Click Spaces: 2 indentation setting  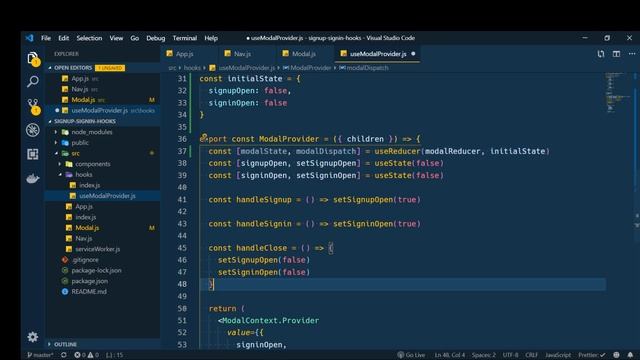point(484,355)
